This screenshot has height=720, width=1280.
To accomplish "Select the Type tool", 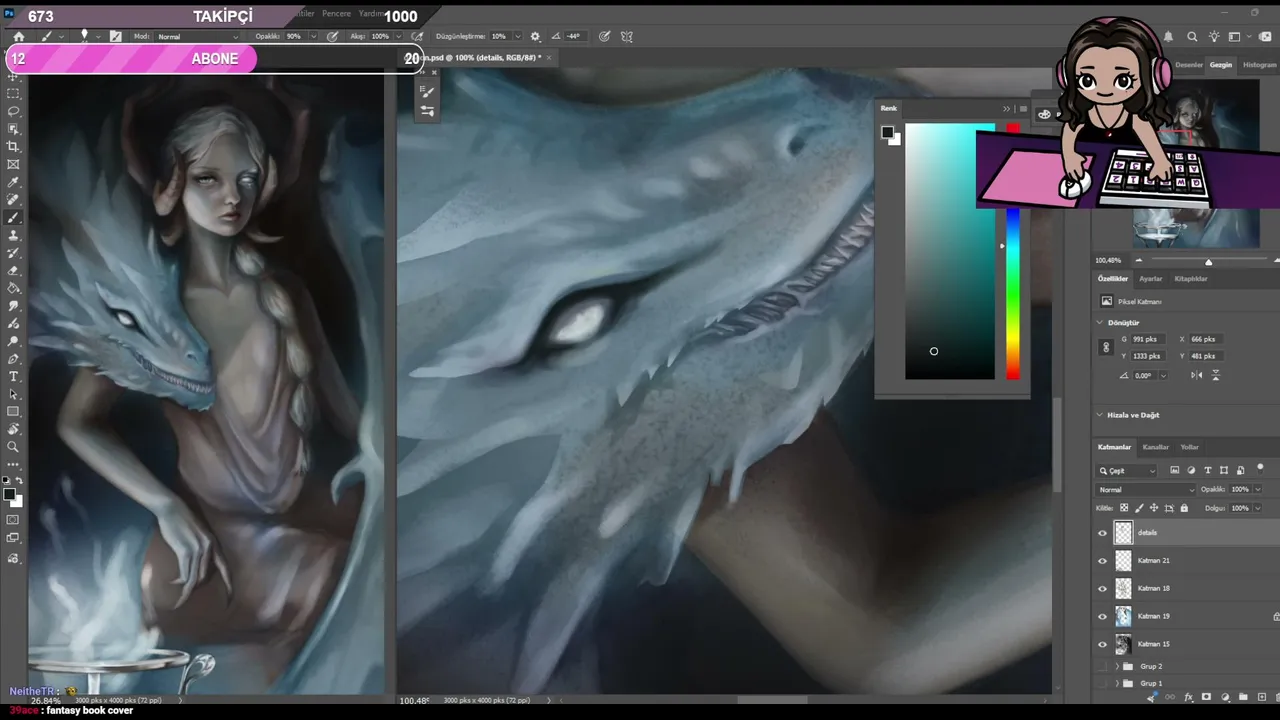I will tap(13, 377).
